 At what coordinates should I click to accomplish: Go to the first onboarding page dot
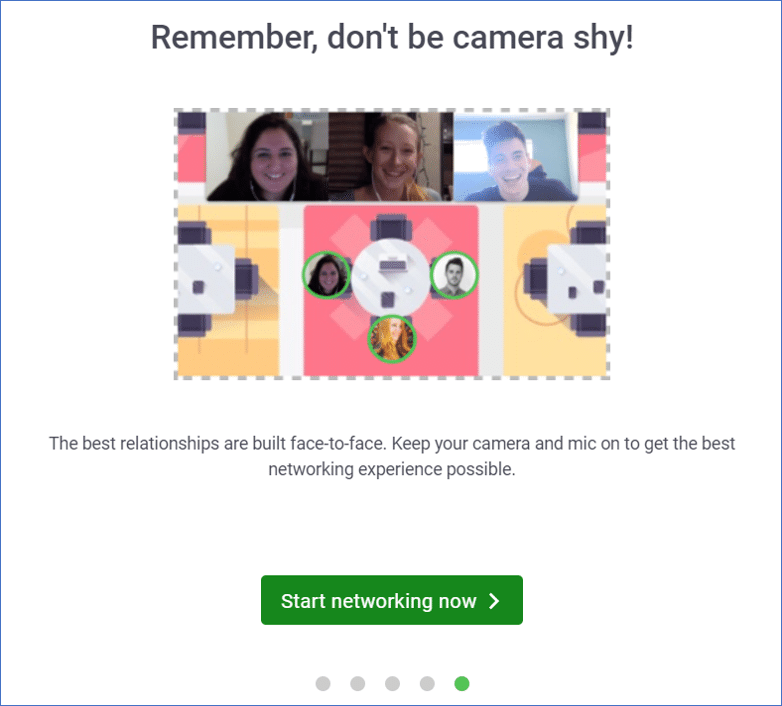(323, 683)
